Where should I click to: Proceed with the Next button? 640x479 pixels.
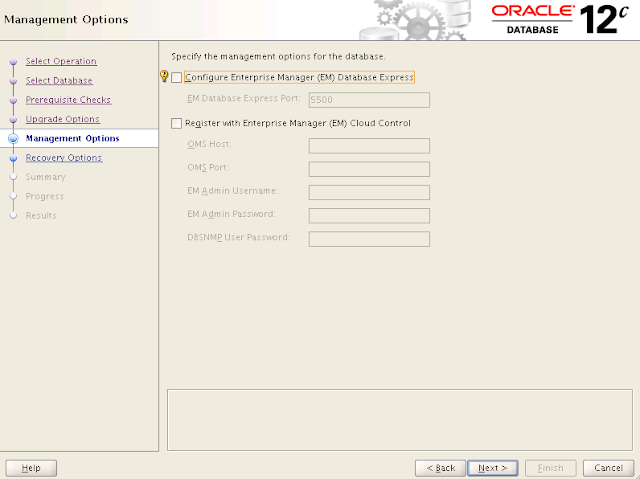click(493, 468)
